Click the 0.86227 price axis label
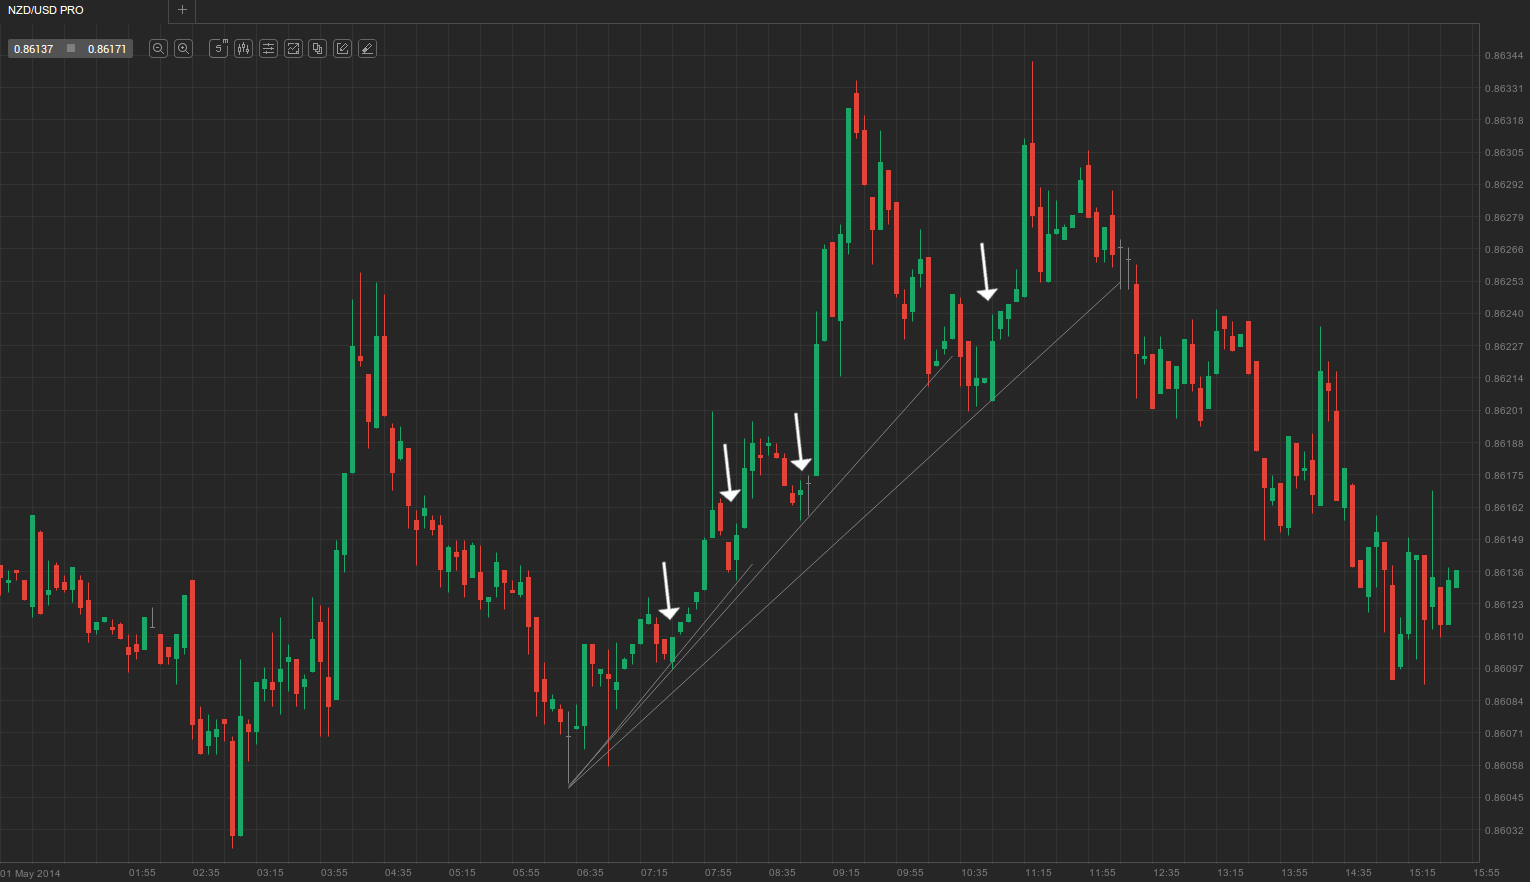This screenshot has height=882, width=1530. pyautogui.click(x=1504, y=347)
